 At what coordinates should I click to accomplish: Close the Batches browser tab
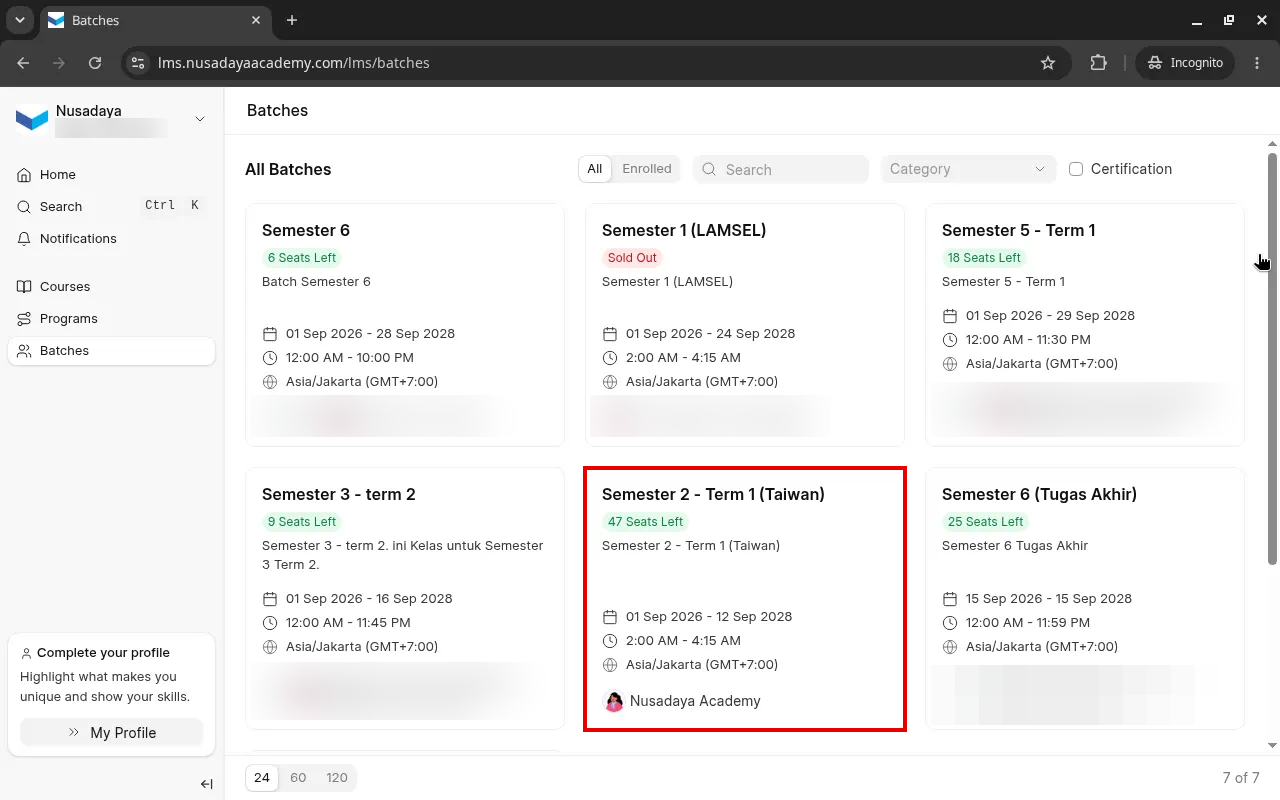(257, 20)
